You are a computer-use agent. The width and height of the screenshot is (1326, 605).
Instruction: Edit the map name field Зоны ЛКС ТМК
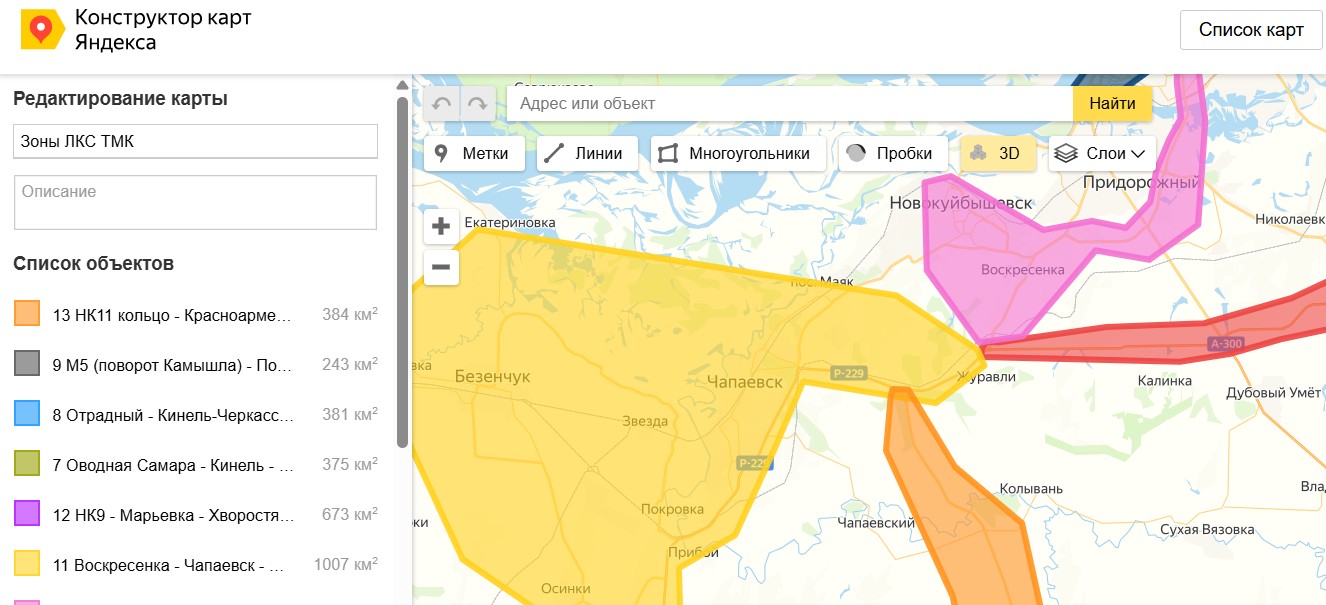pos(195,141)
